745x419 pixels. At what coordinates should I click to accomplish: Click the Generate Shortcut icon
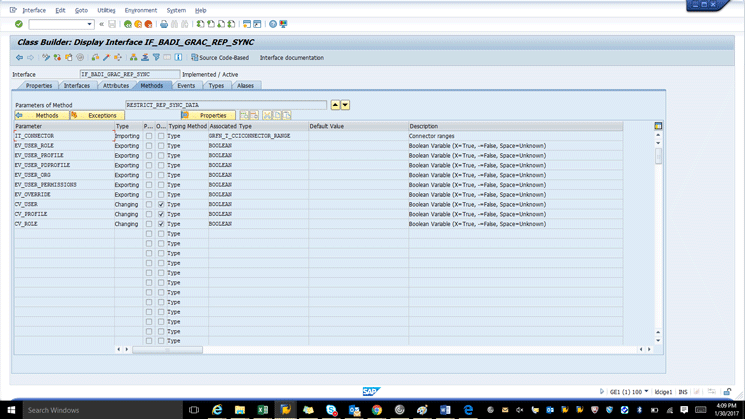257,24
